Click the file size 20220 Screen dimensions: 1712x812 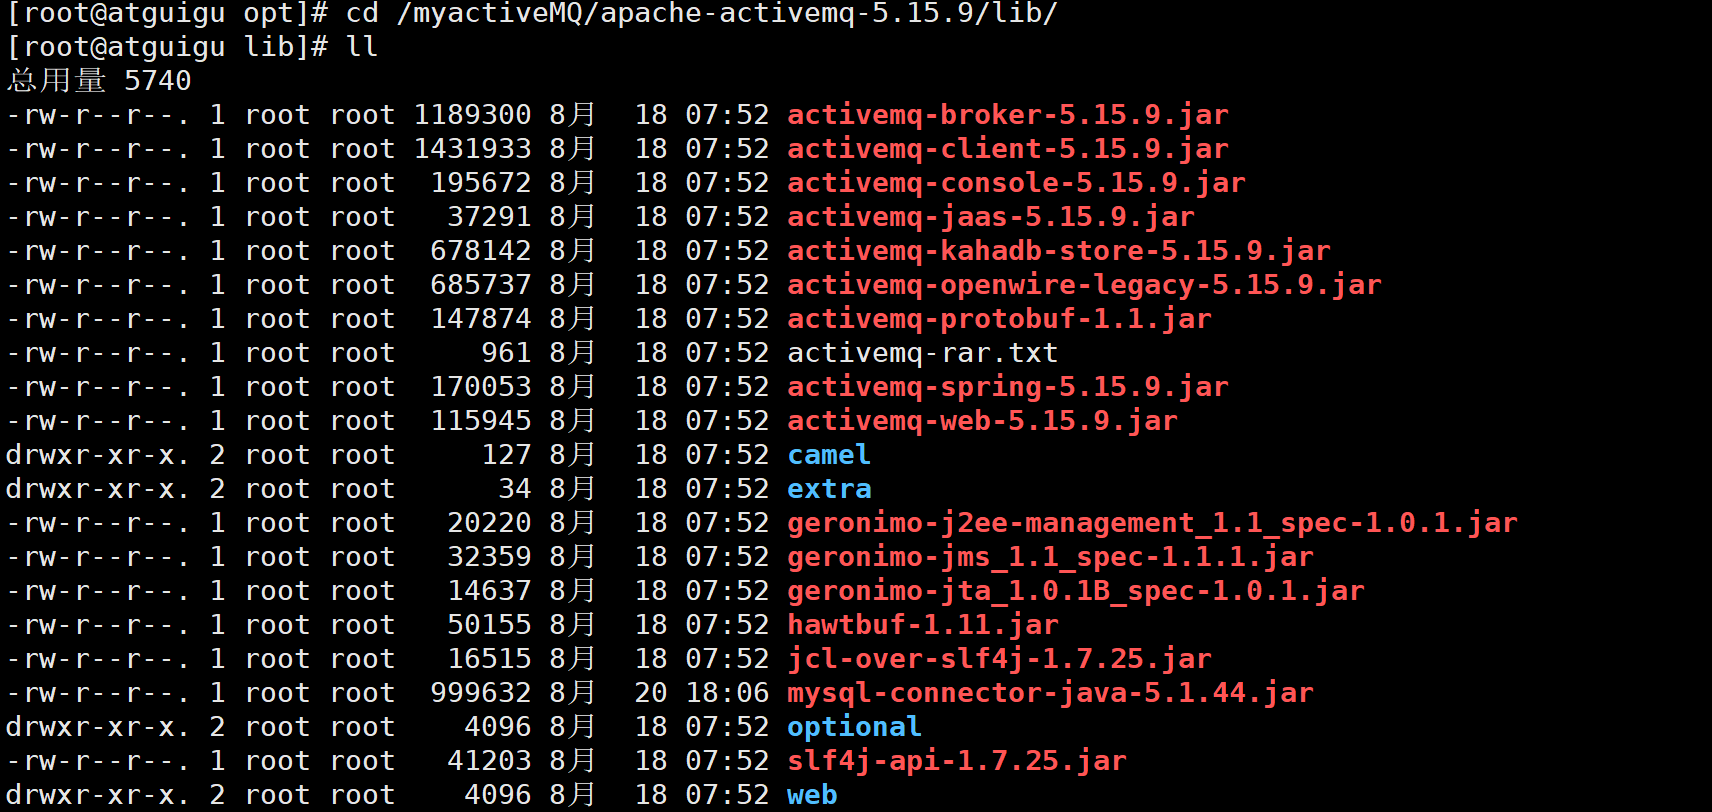pos(490,524)
